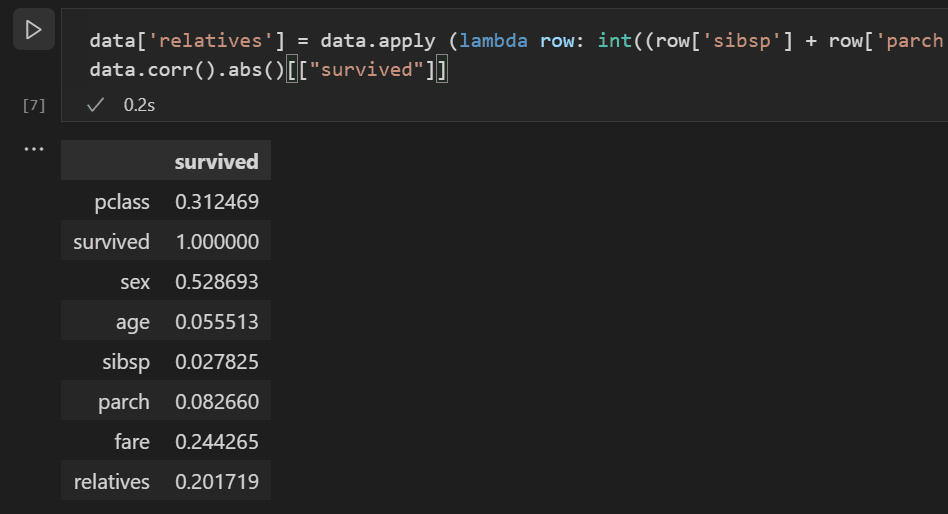Click the 1.000000 correlation value
Viewport: 948px width, 514px height.
216,242
